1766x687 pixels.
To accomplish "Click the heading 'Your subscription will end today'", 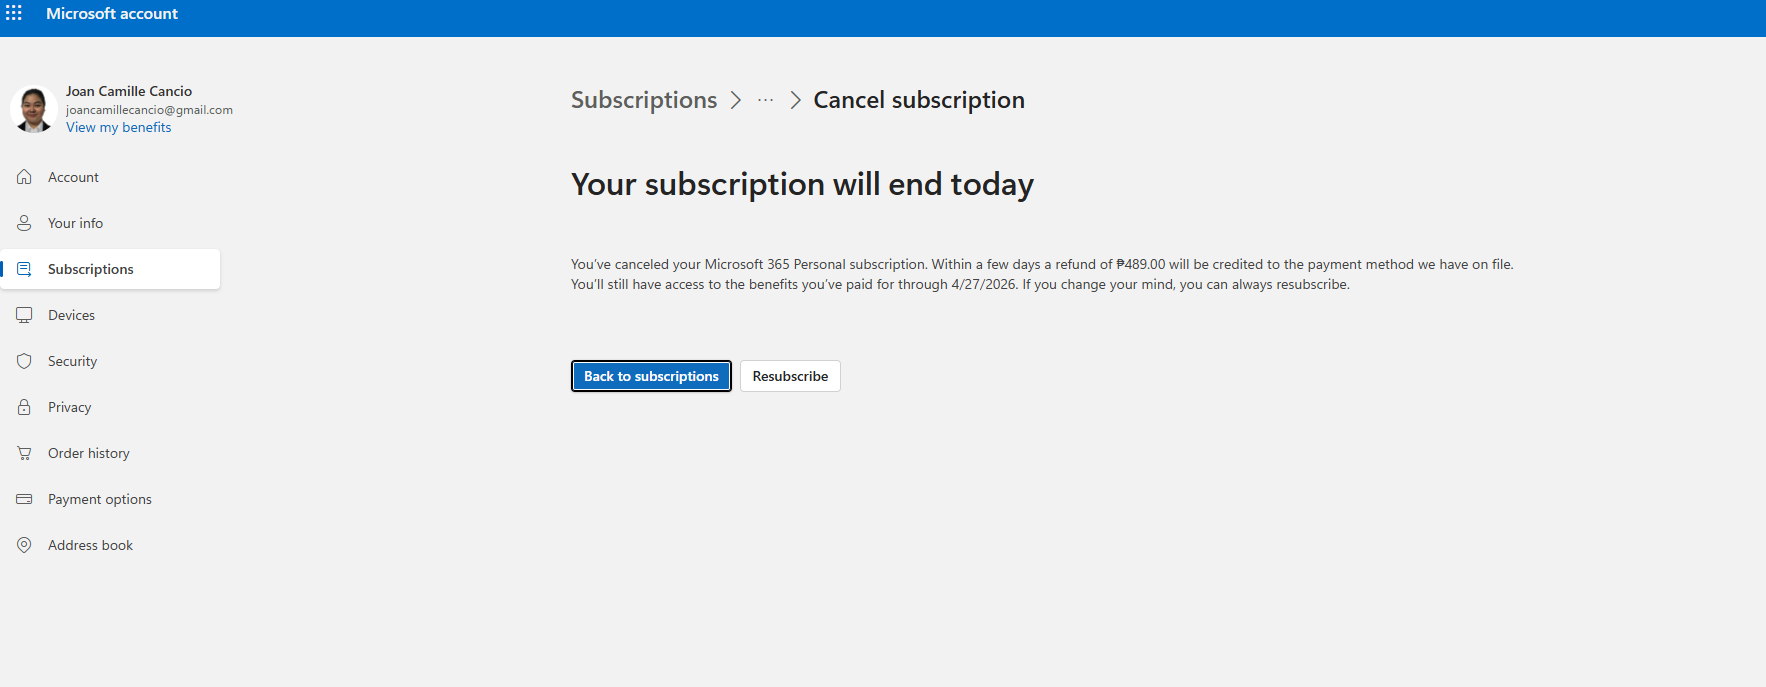I will point(802,184).
